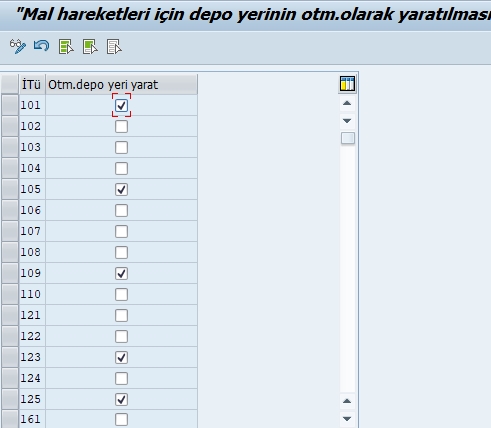Tick the checkbox for row 107
This screenshot has width=491, height=428.
click(121, 232)
